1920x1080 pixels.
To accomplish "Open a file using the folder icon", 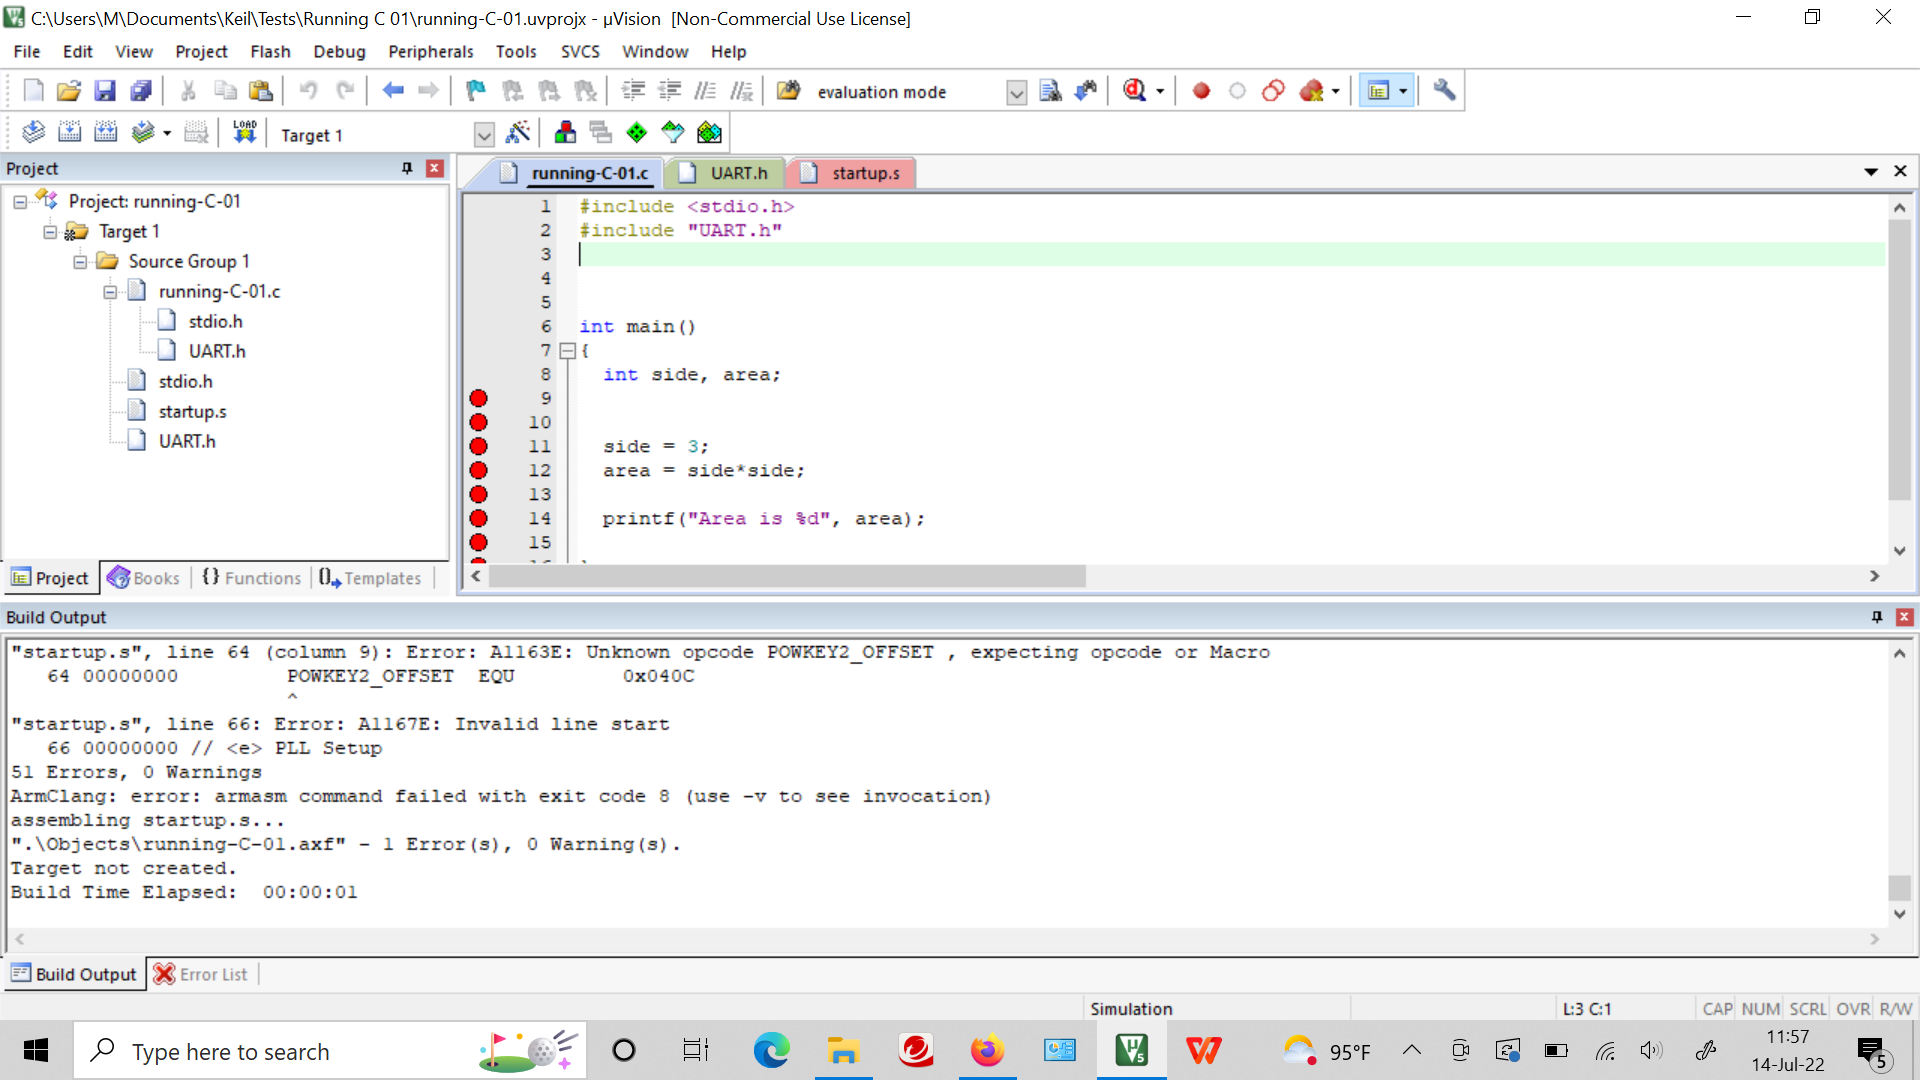I will pos(68,91).
